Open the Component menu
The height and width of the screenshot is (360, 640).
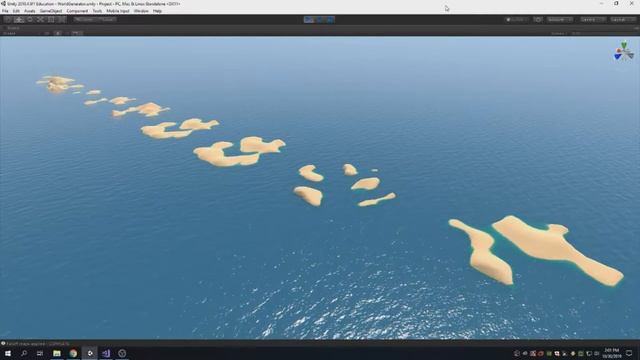coord(77,11)
